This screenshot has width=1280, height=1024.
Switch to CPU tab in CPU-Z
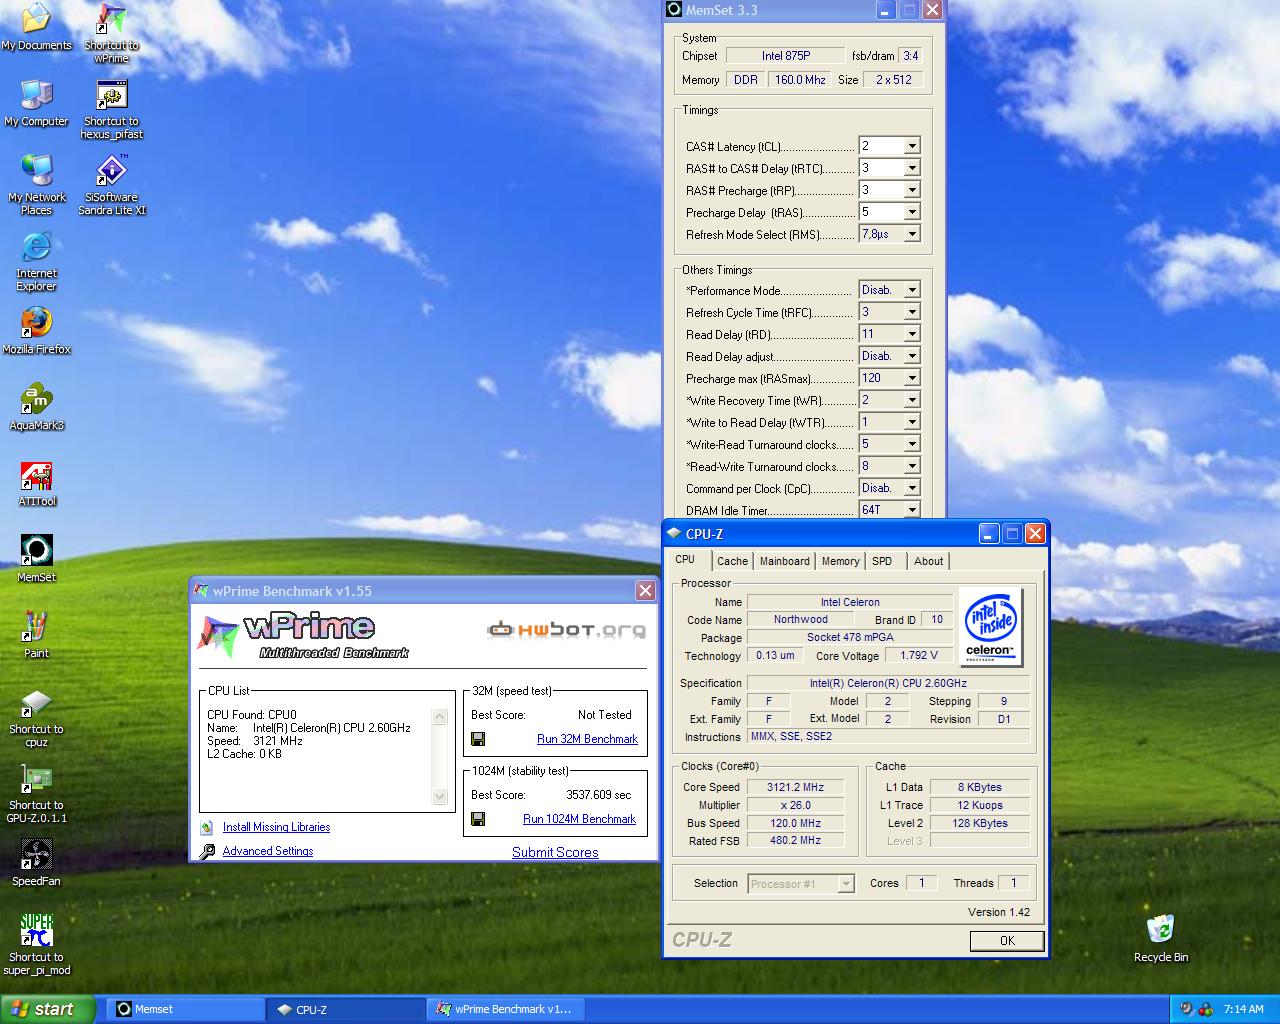(686, 560)
